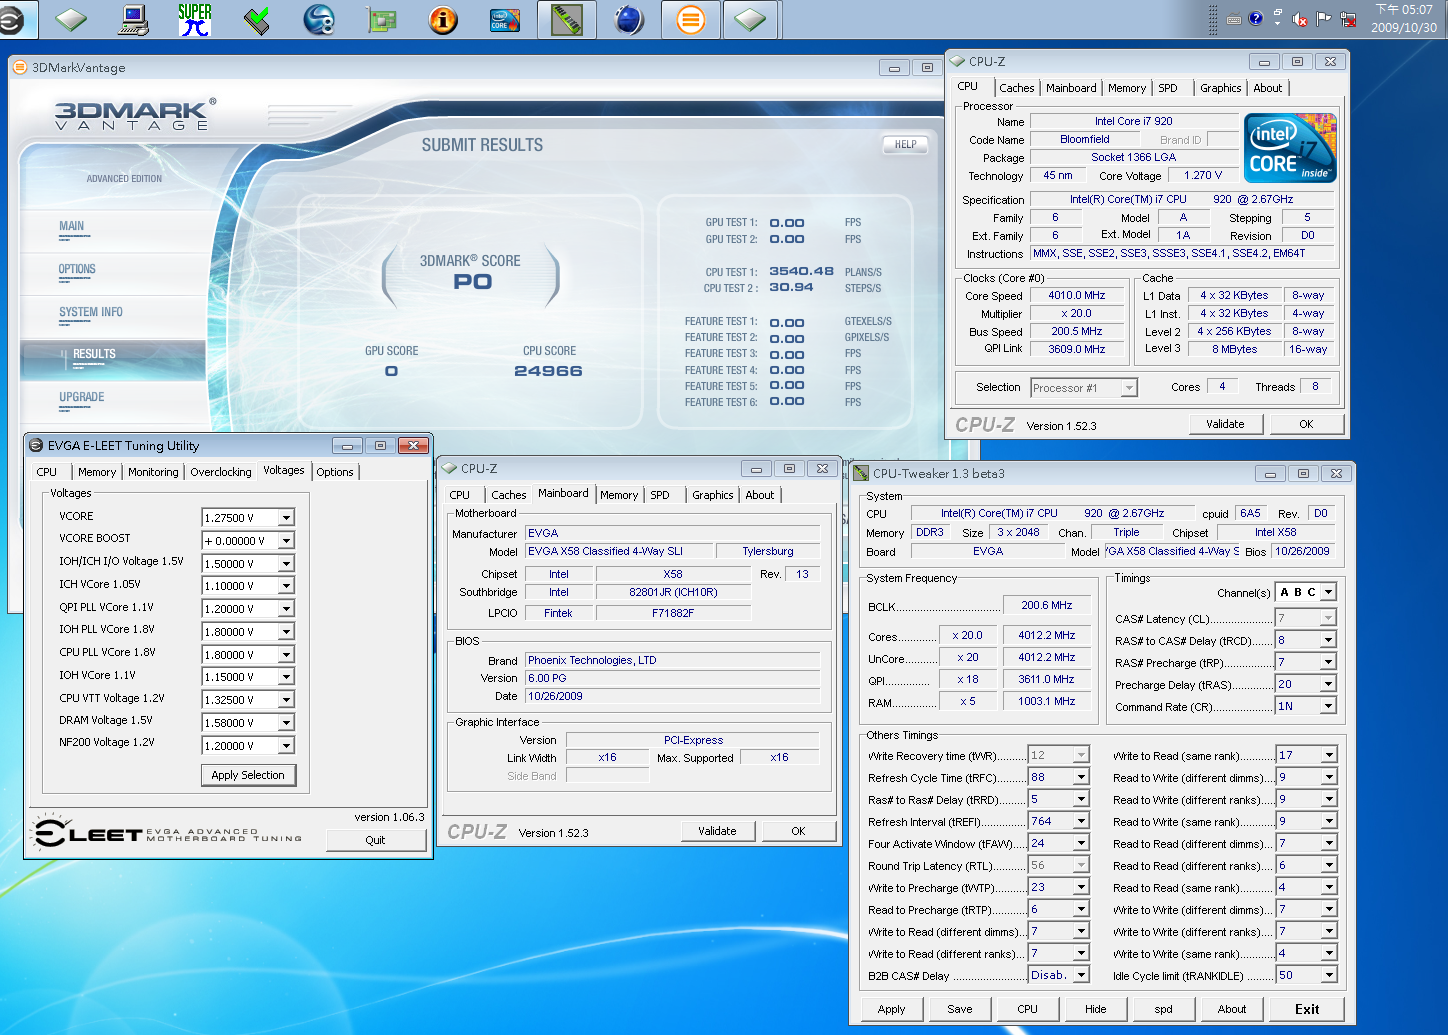This screenshot has width=1448, height=1035.
Task: Click Hide button in CPU-Tweaker
Action: point(1096,1009)
